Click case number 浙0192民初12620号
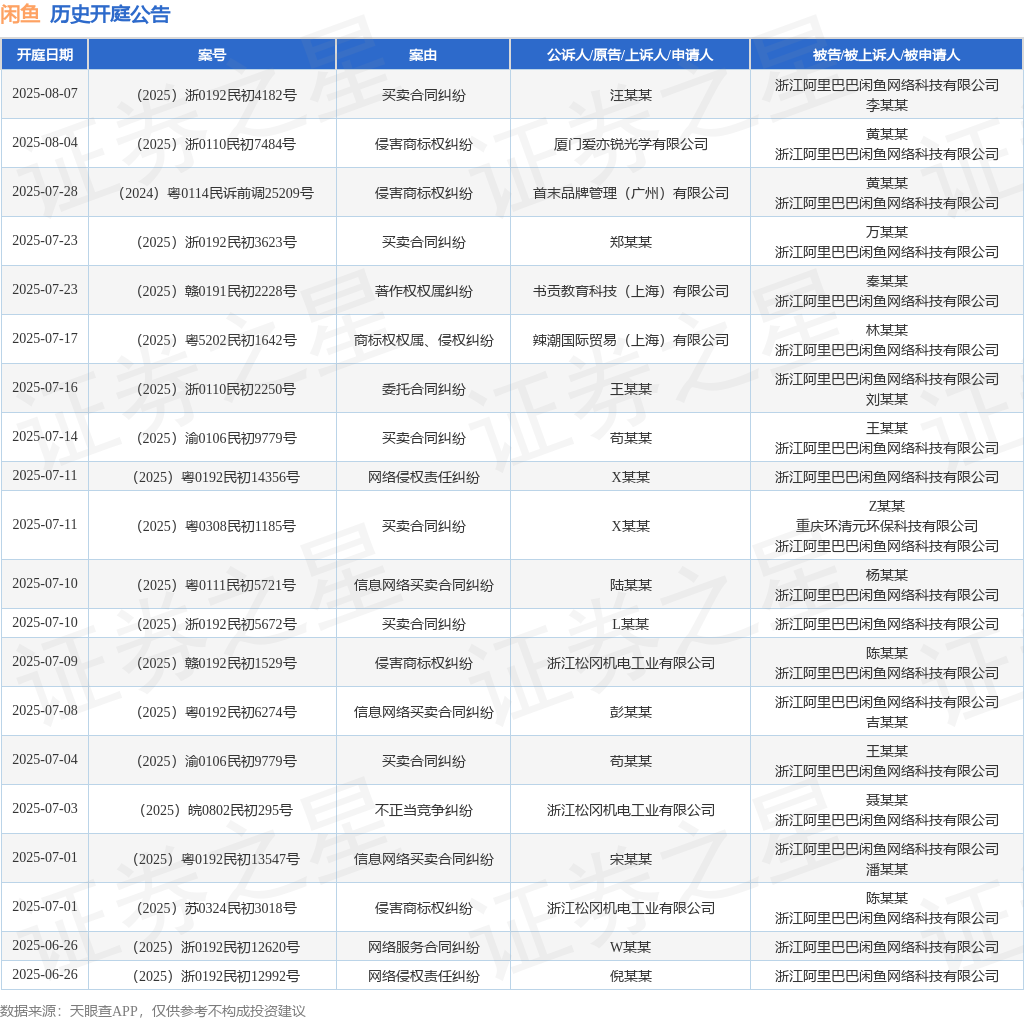 [216, 948]
